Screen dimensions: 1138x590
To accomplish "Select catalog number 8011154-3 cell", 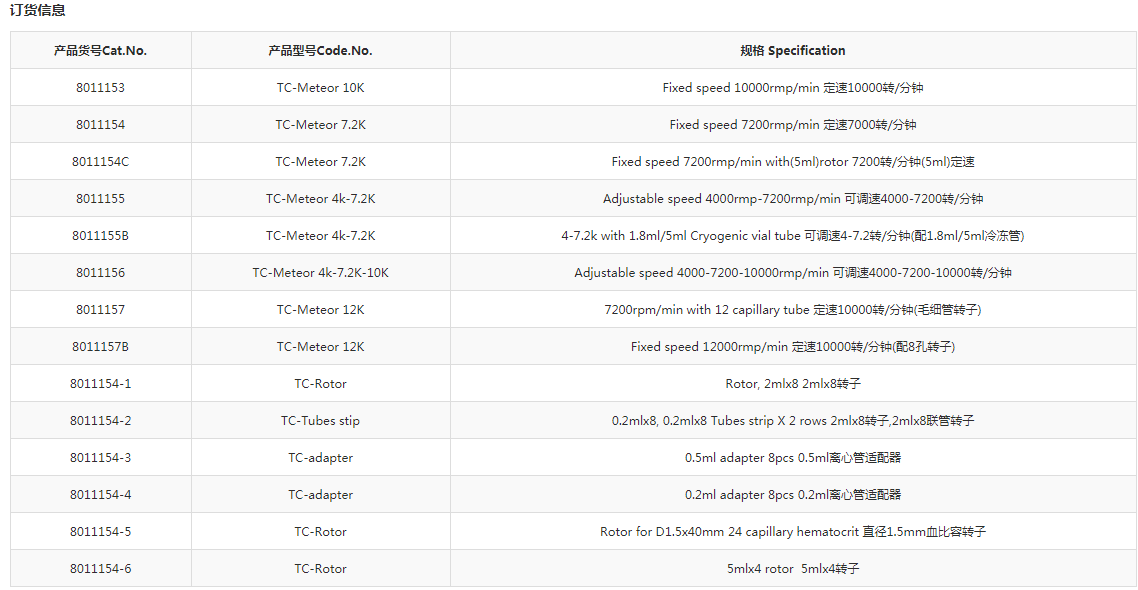I will (101, 457).
